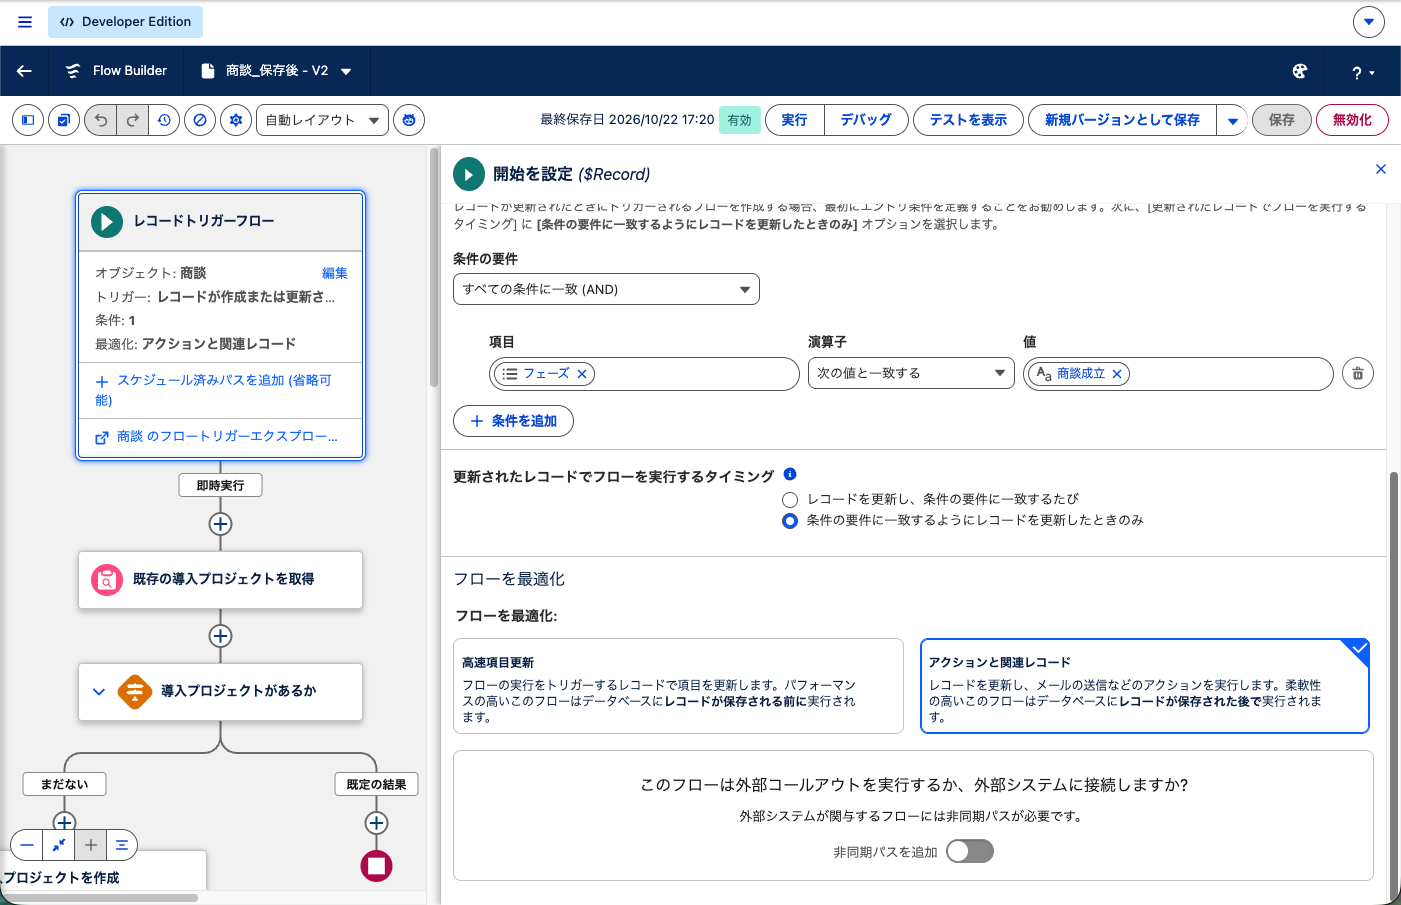Toggle the toolbox panel icon

click(28, 120)
